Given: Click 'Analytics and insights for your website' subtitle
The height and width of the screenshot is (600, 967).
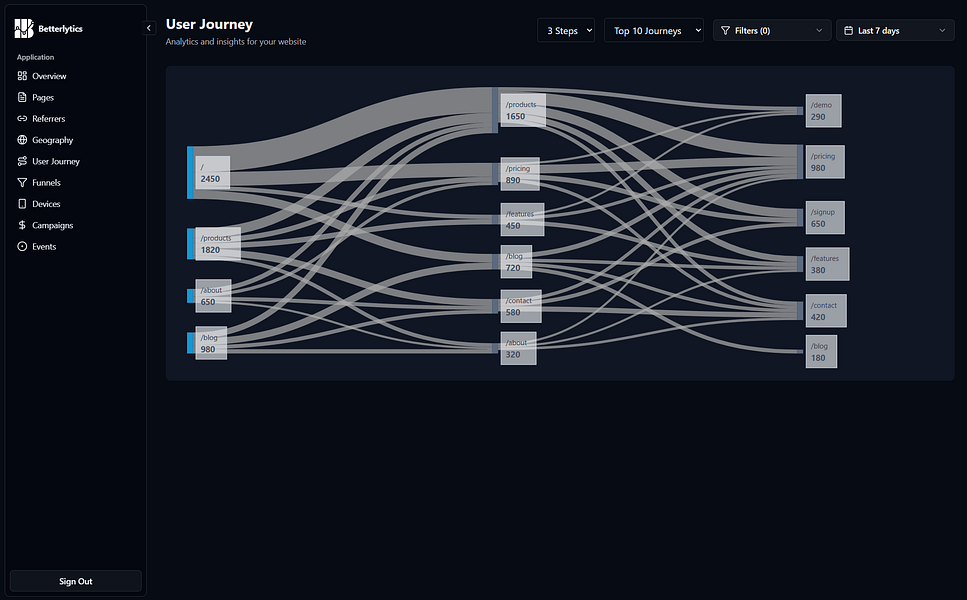Looking at the screenshot, I should [x=236, y=41].
